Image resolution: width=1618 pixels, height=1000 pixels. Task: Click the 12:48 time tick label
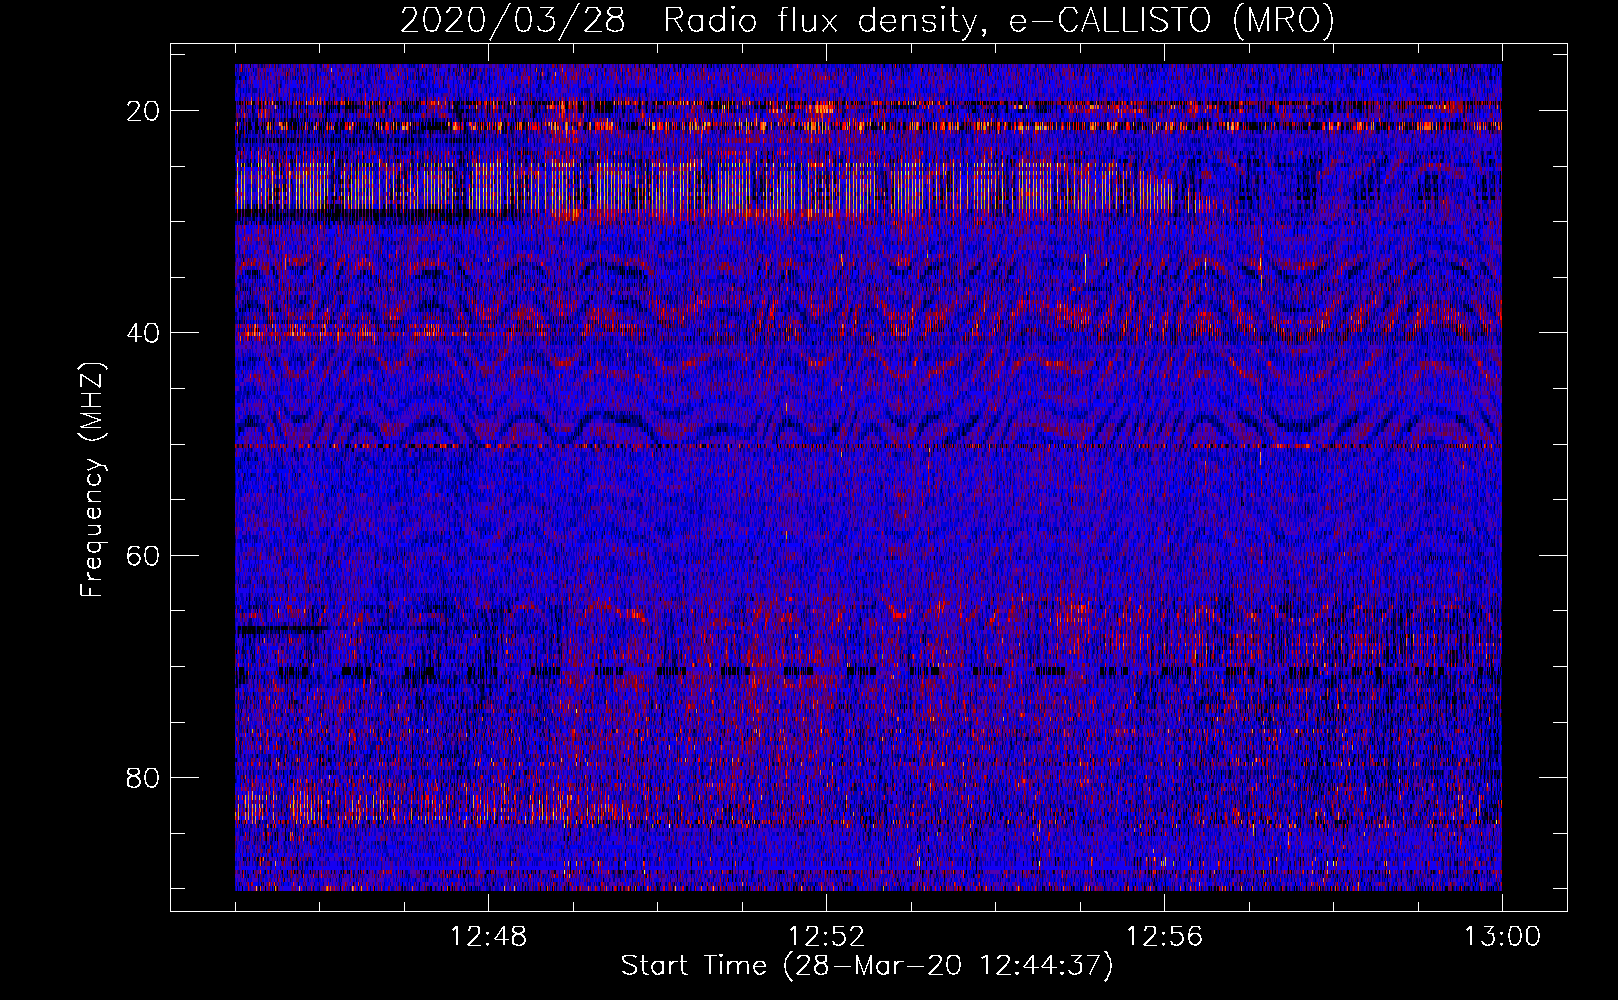click(488, 937)
